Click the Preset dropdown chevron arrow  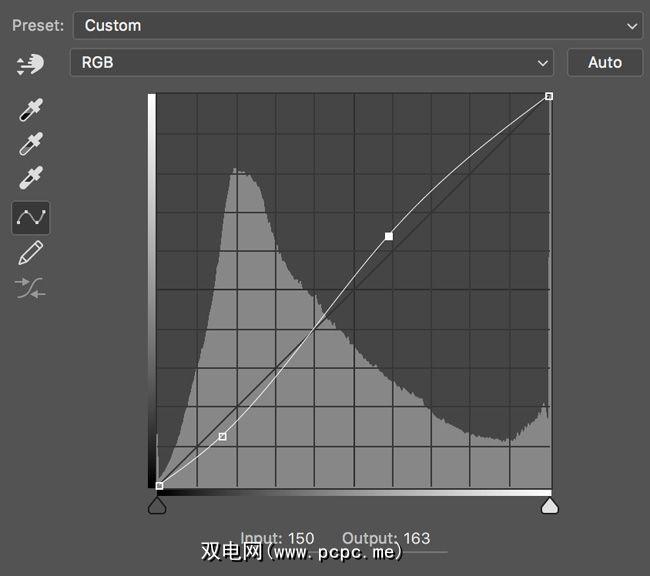coord(631,25)
